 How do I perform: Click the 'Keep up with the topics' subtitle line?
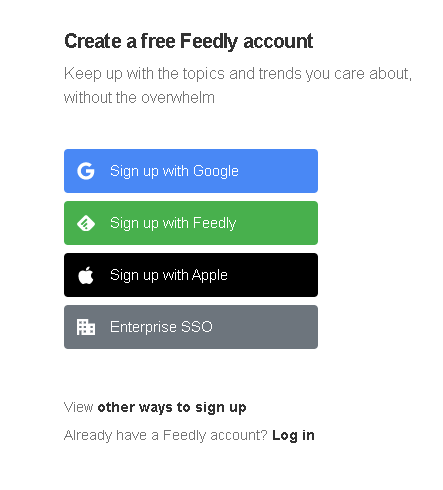click(238, 74)
